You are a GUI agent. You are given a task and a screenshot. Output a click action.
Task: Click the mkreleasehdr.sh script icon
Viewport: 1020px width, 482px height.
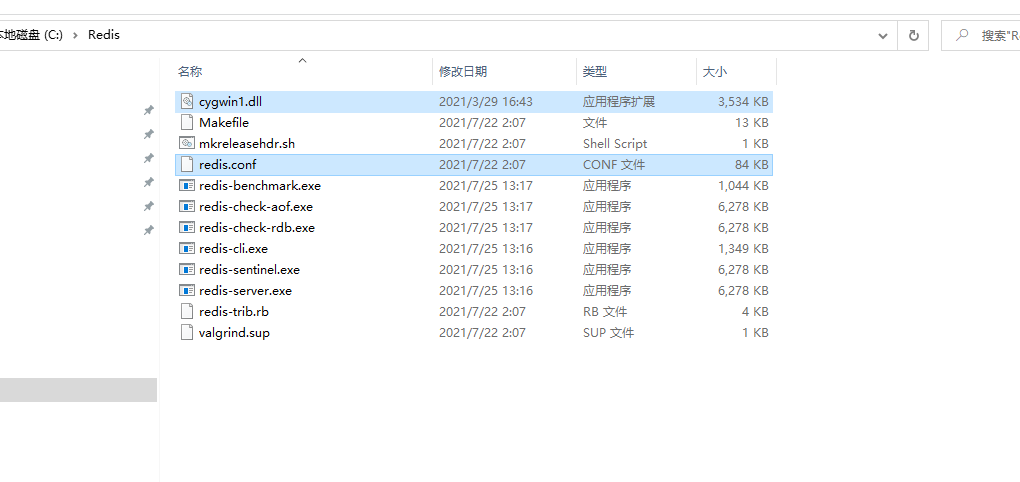click(x=187, y=143)
